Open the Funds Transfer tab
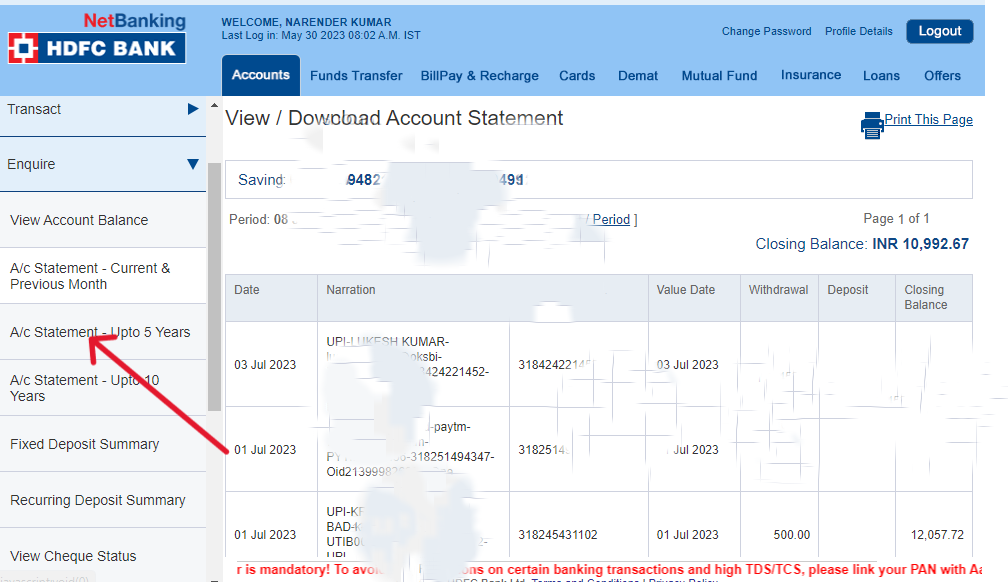This screenshot has height=582, width=1008. 356,76
